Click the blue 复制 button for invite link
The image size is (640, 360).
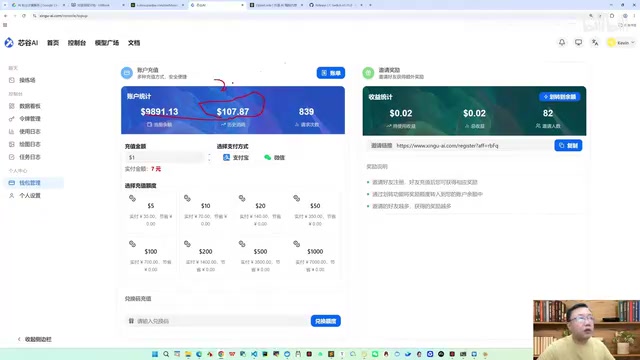tap(568, 145)
